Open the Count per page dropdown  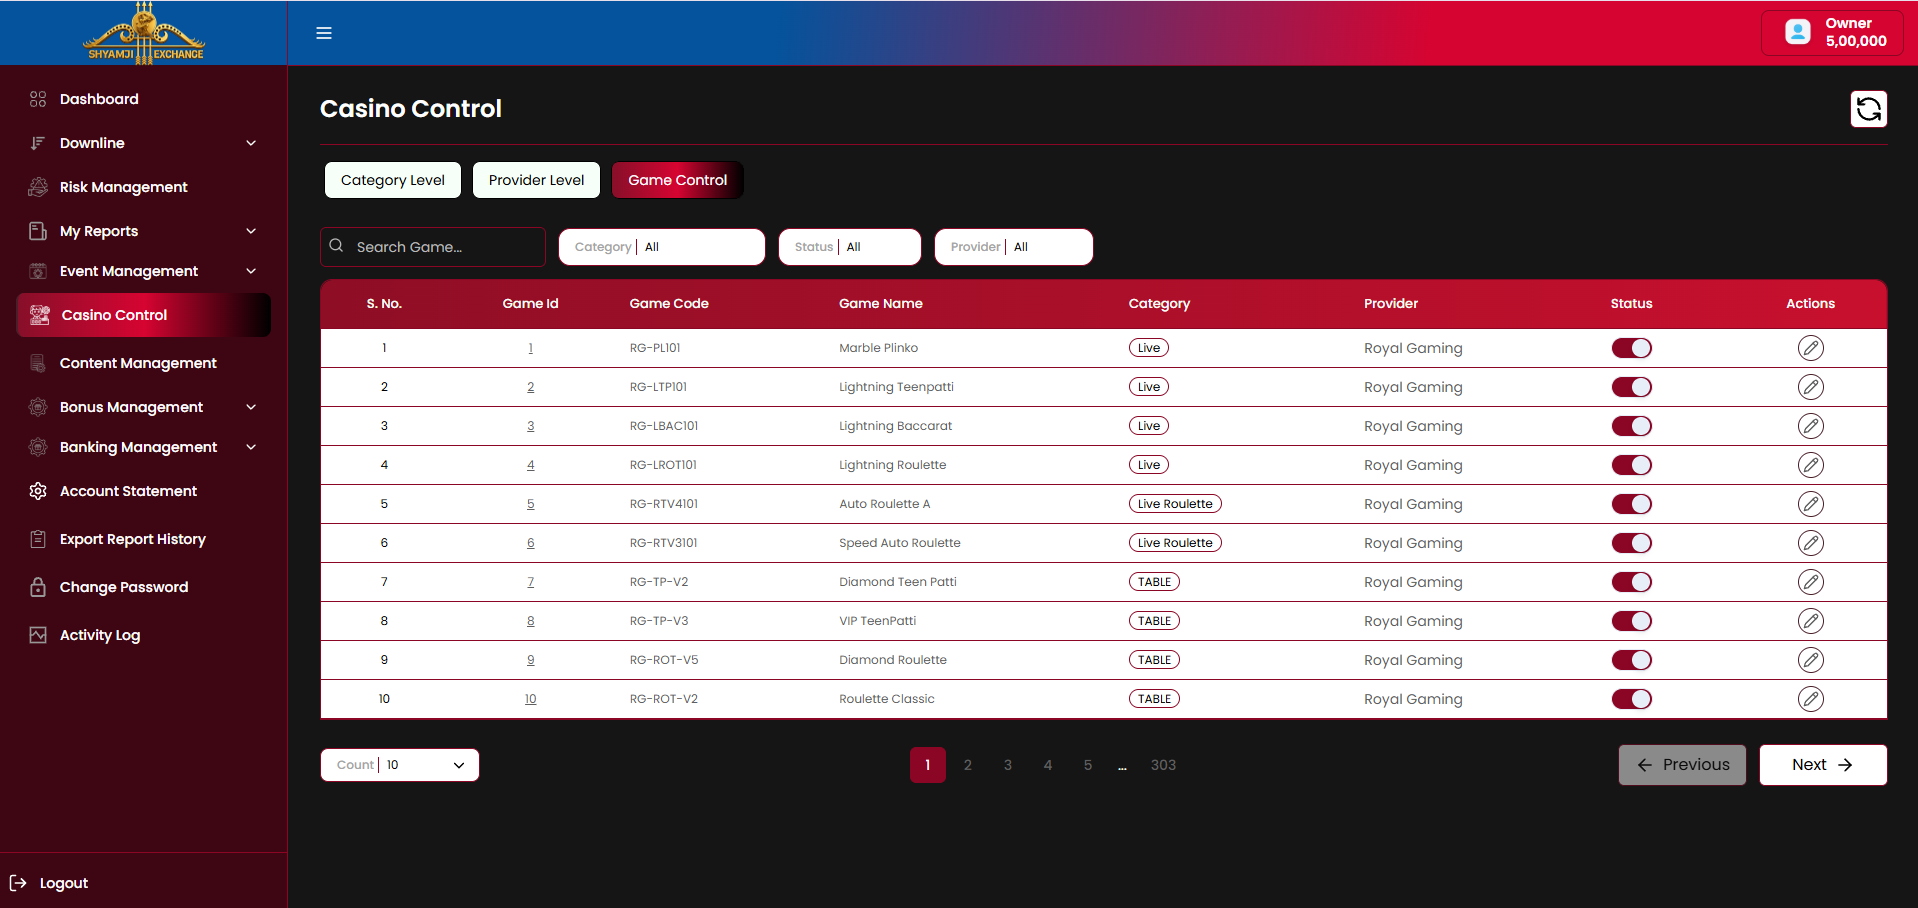click(400, 765)
